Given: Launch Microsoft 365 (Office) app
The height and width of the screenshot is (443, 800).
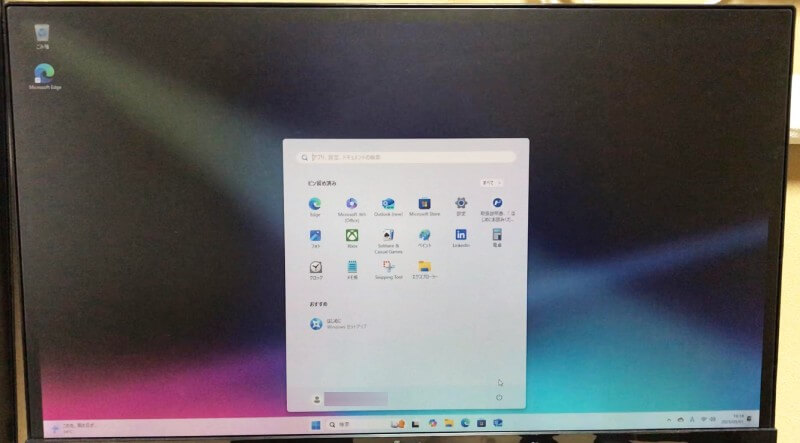Looking at the screenshot, I should [x=352, y=209].
